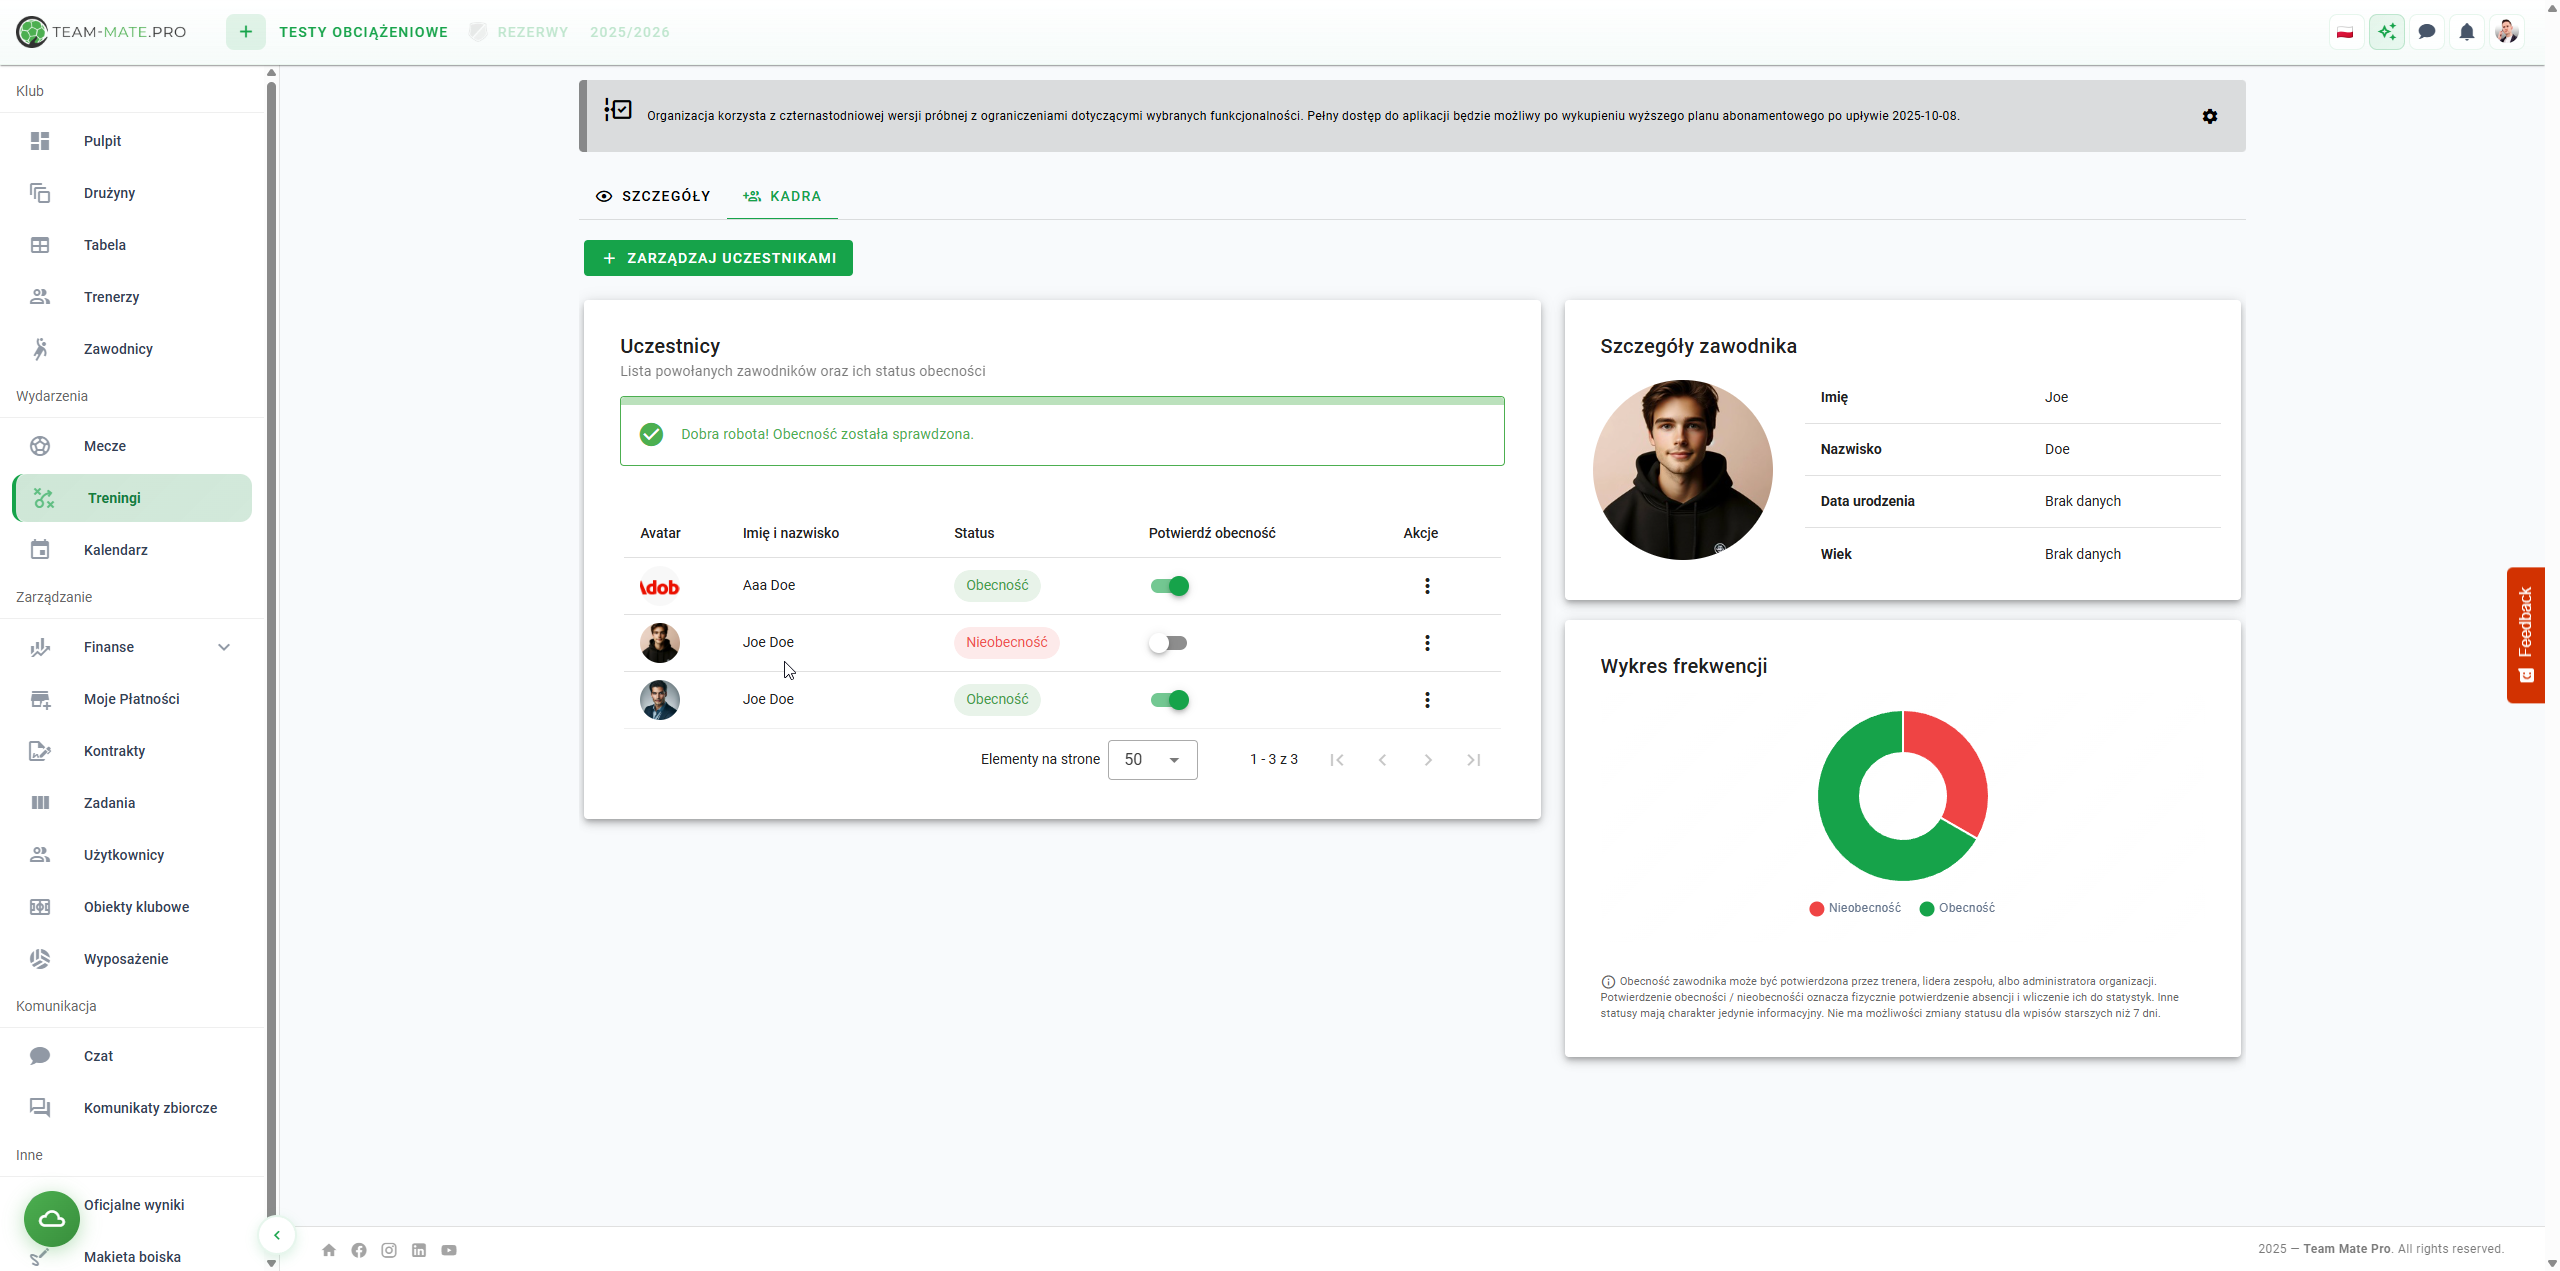Collapse the sidebar with chevron button
Viewport: 2560px width, 1271px height.
(x=277, y=1235)
